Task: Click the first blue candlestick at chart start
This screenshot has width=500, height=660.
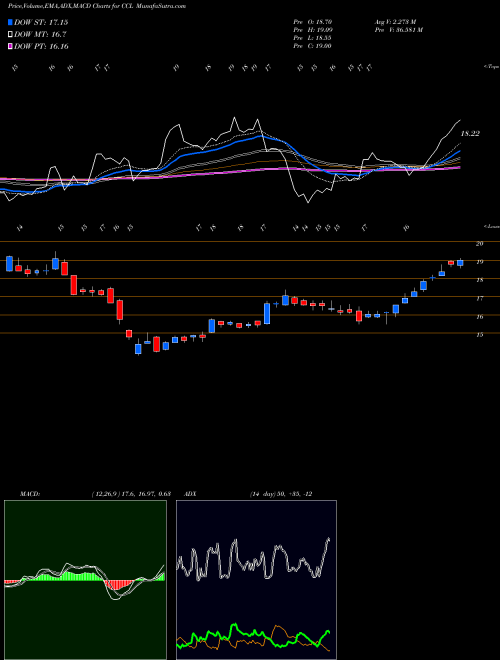Action: coord(9,263)
